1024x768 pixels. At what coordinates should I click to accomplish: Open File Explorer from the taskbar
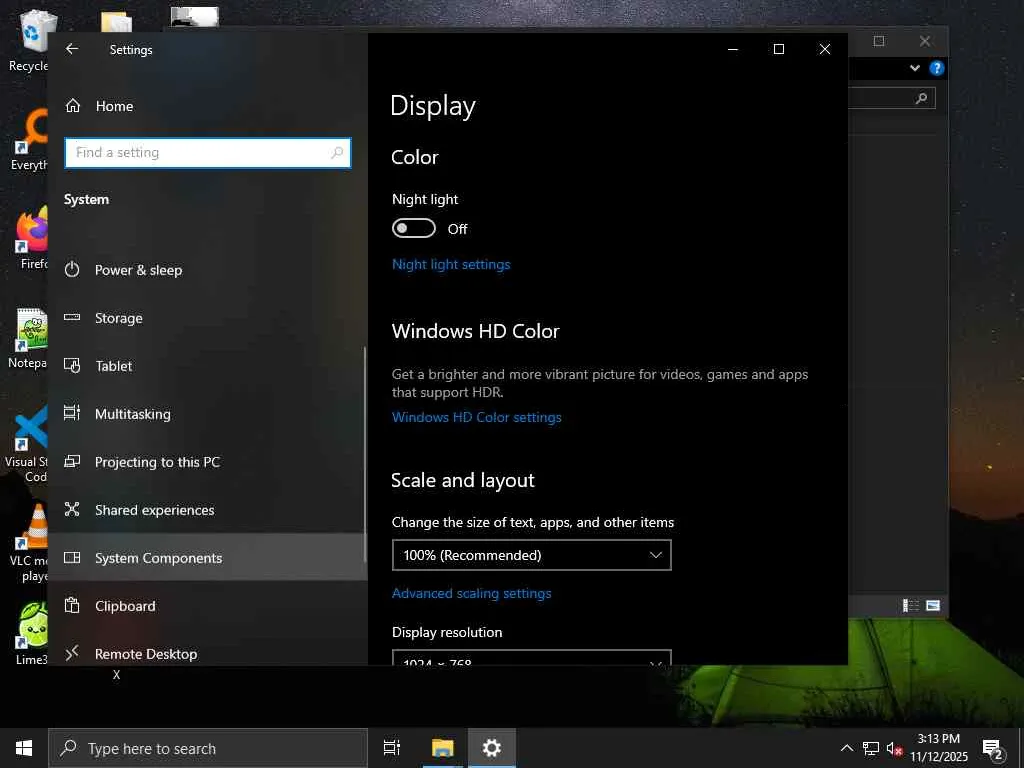[443, 748]
